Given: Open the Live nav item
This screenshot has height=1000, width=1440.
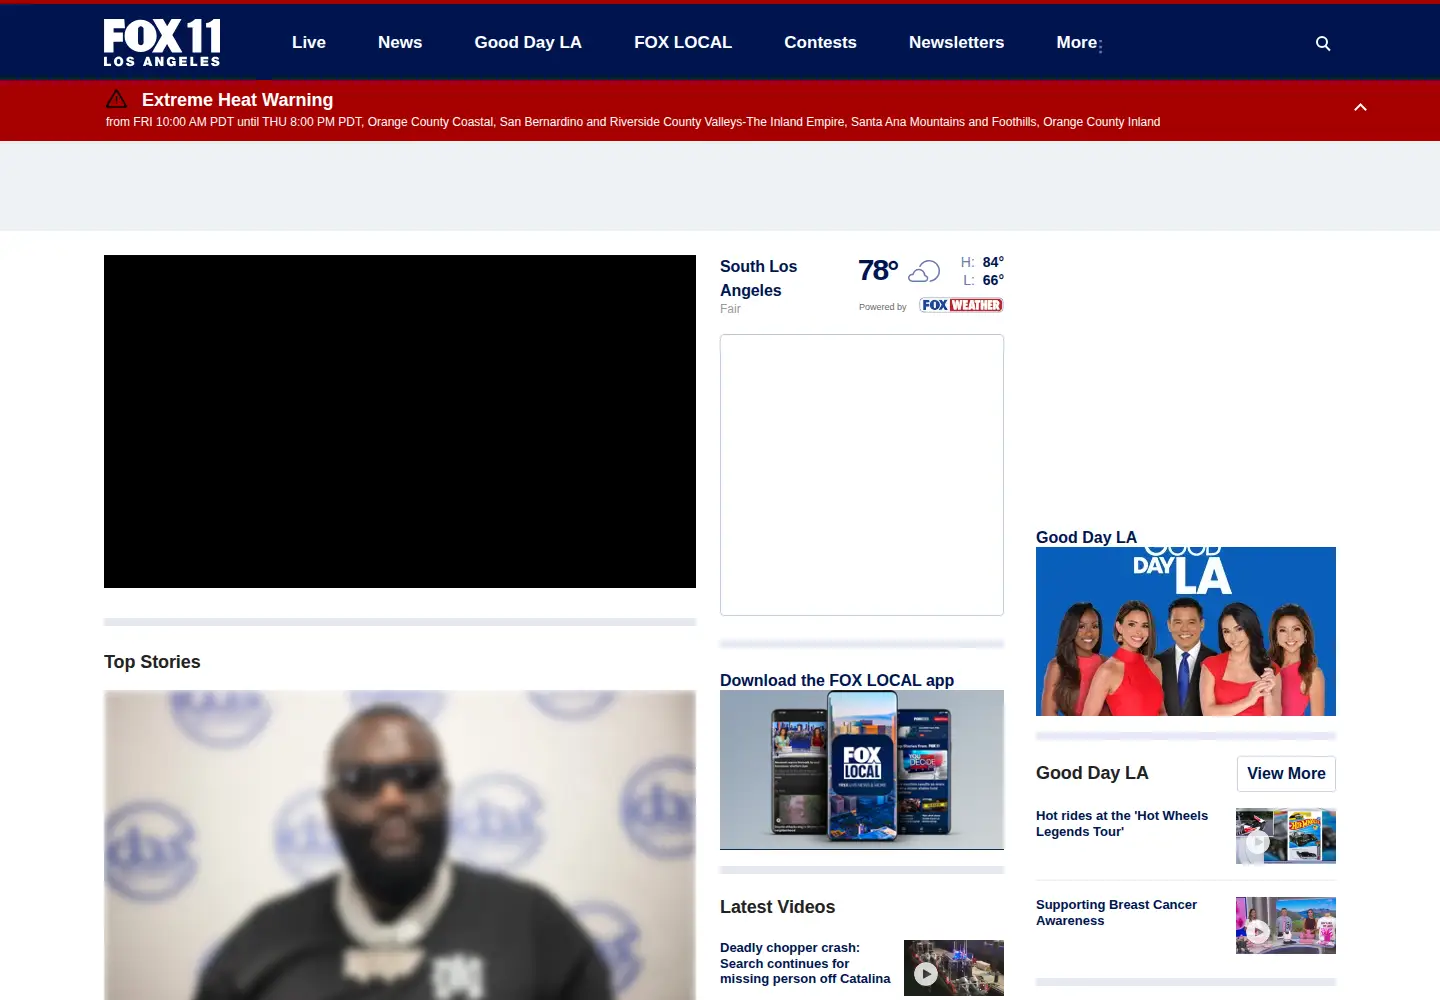Looking at the screenshot, I should (309, 42).
